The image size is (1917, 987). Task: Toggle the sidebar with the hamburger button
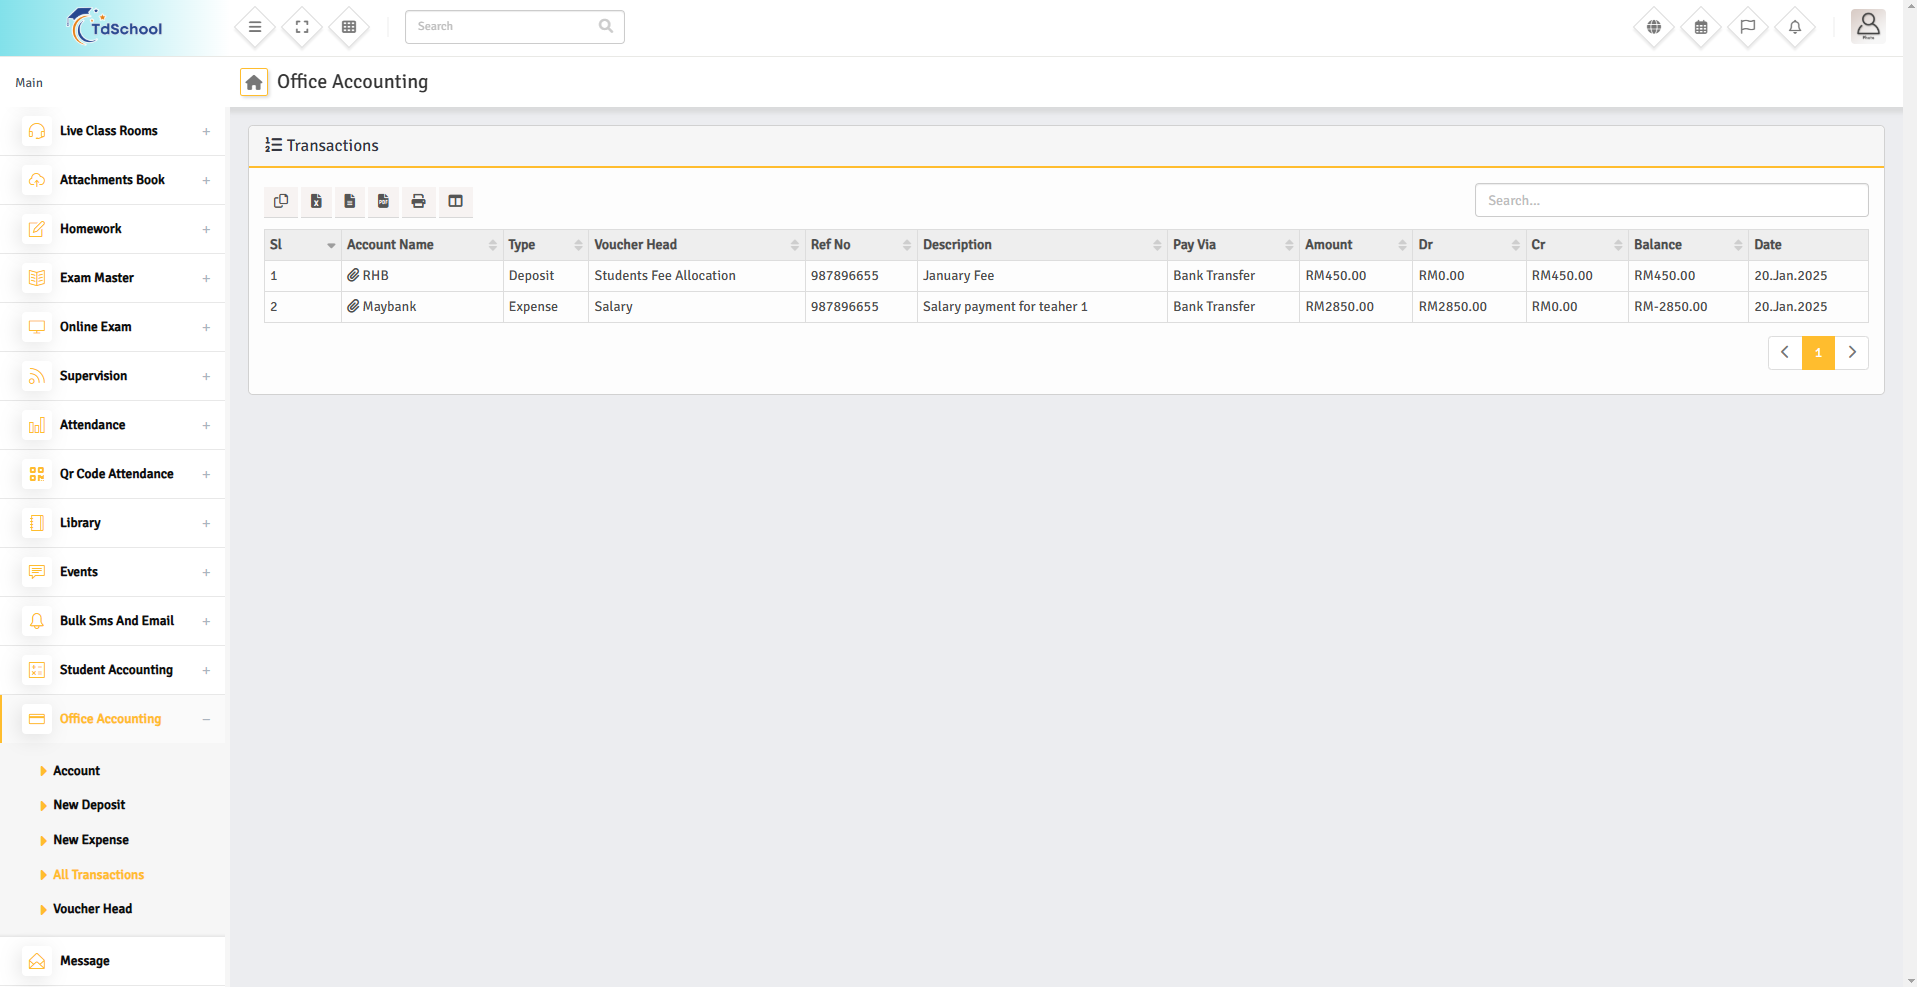[x=255, y=27]
